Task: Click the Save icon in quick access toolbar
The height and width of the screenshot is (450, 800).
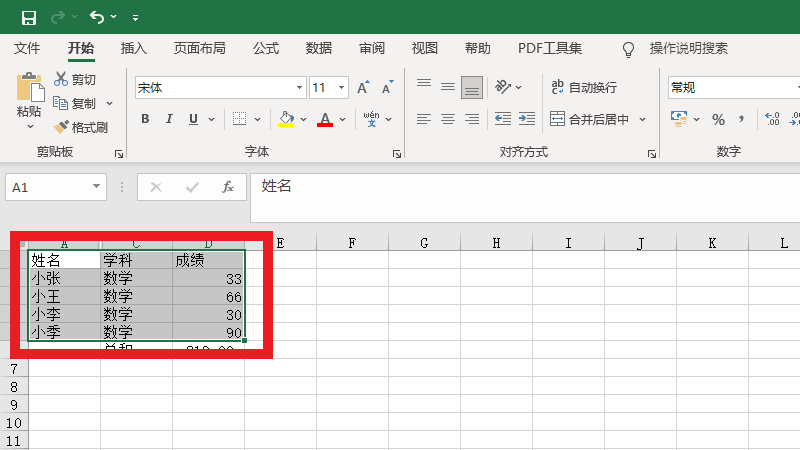Action: pos(28,17)
